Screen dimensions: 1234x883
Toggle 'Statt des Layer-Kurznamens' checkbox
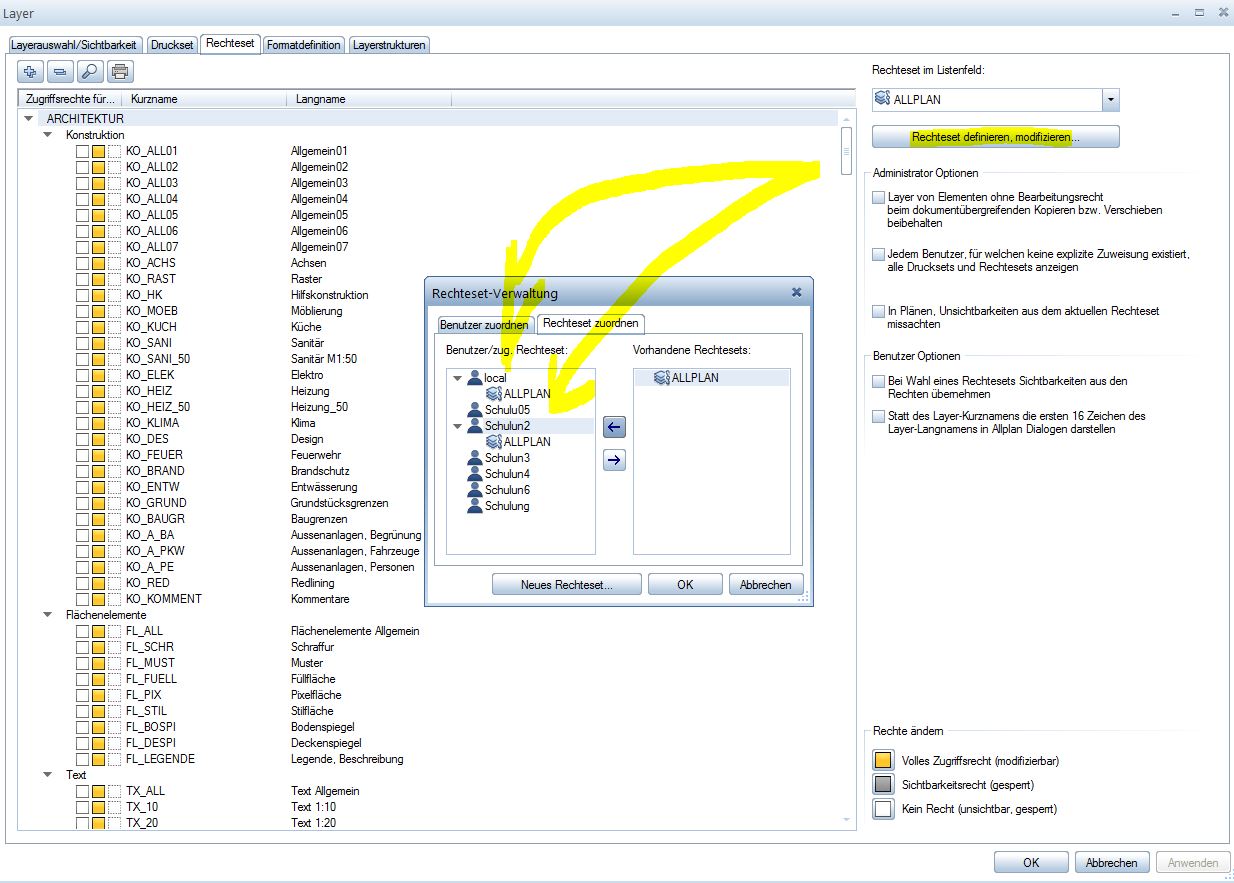coord(879,416)
